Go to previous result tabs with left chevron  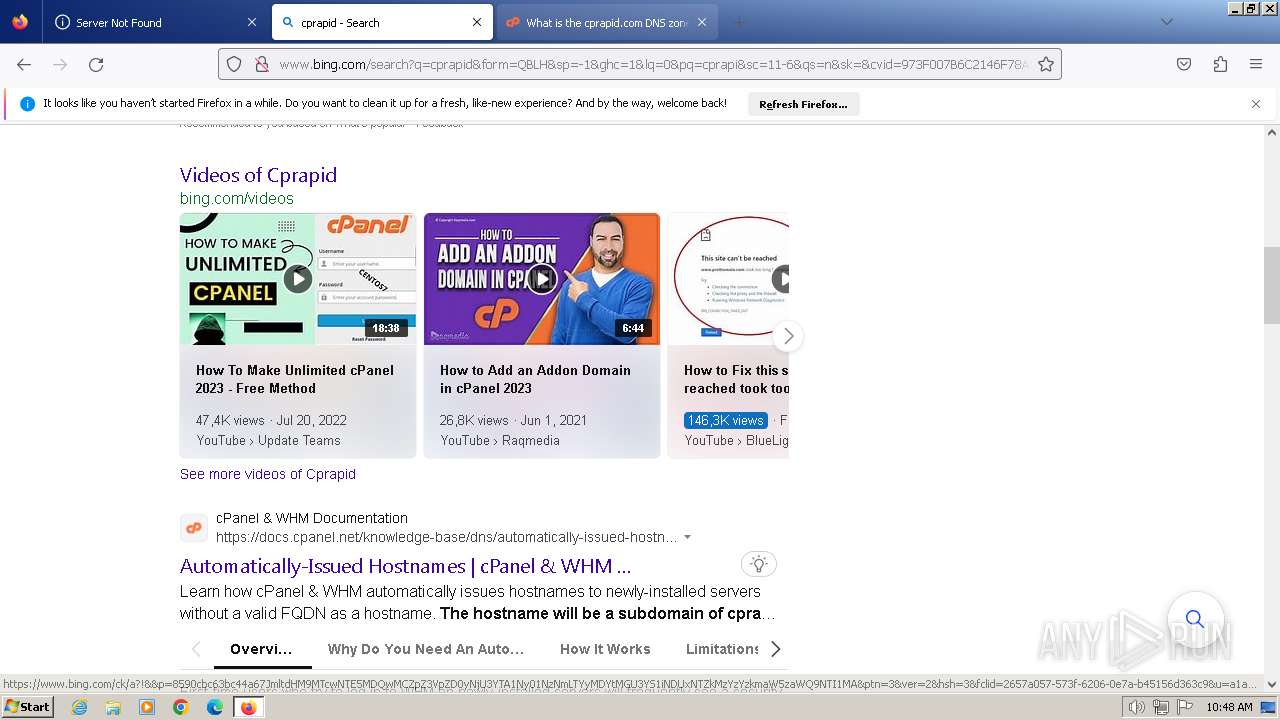[x=196, y=649]
